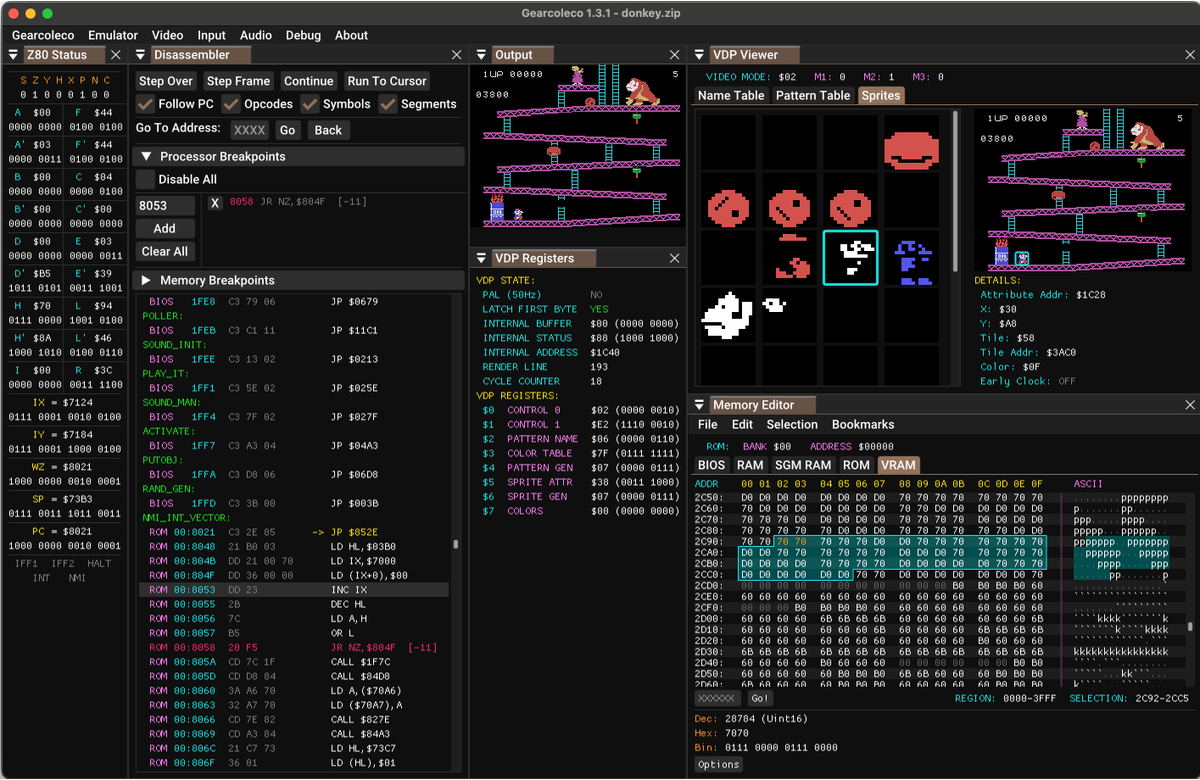Select the INC IX disassembly line
1200x780 pixels.
point(294,590)
